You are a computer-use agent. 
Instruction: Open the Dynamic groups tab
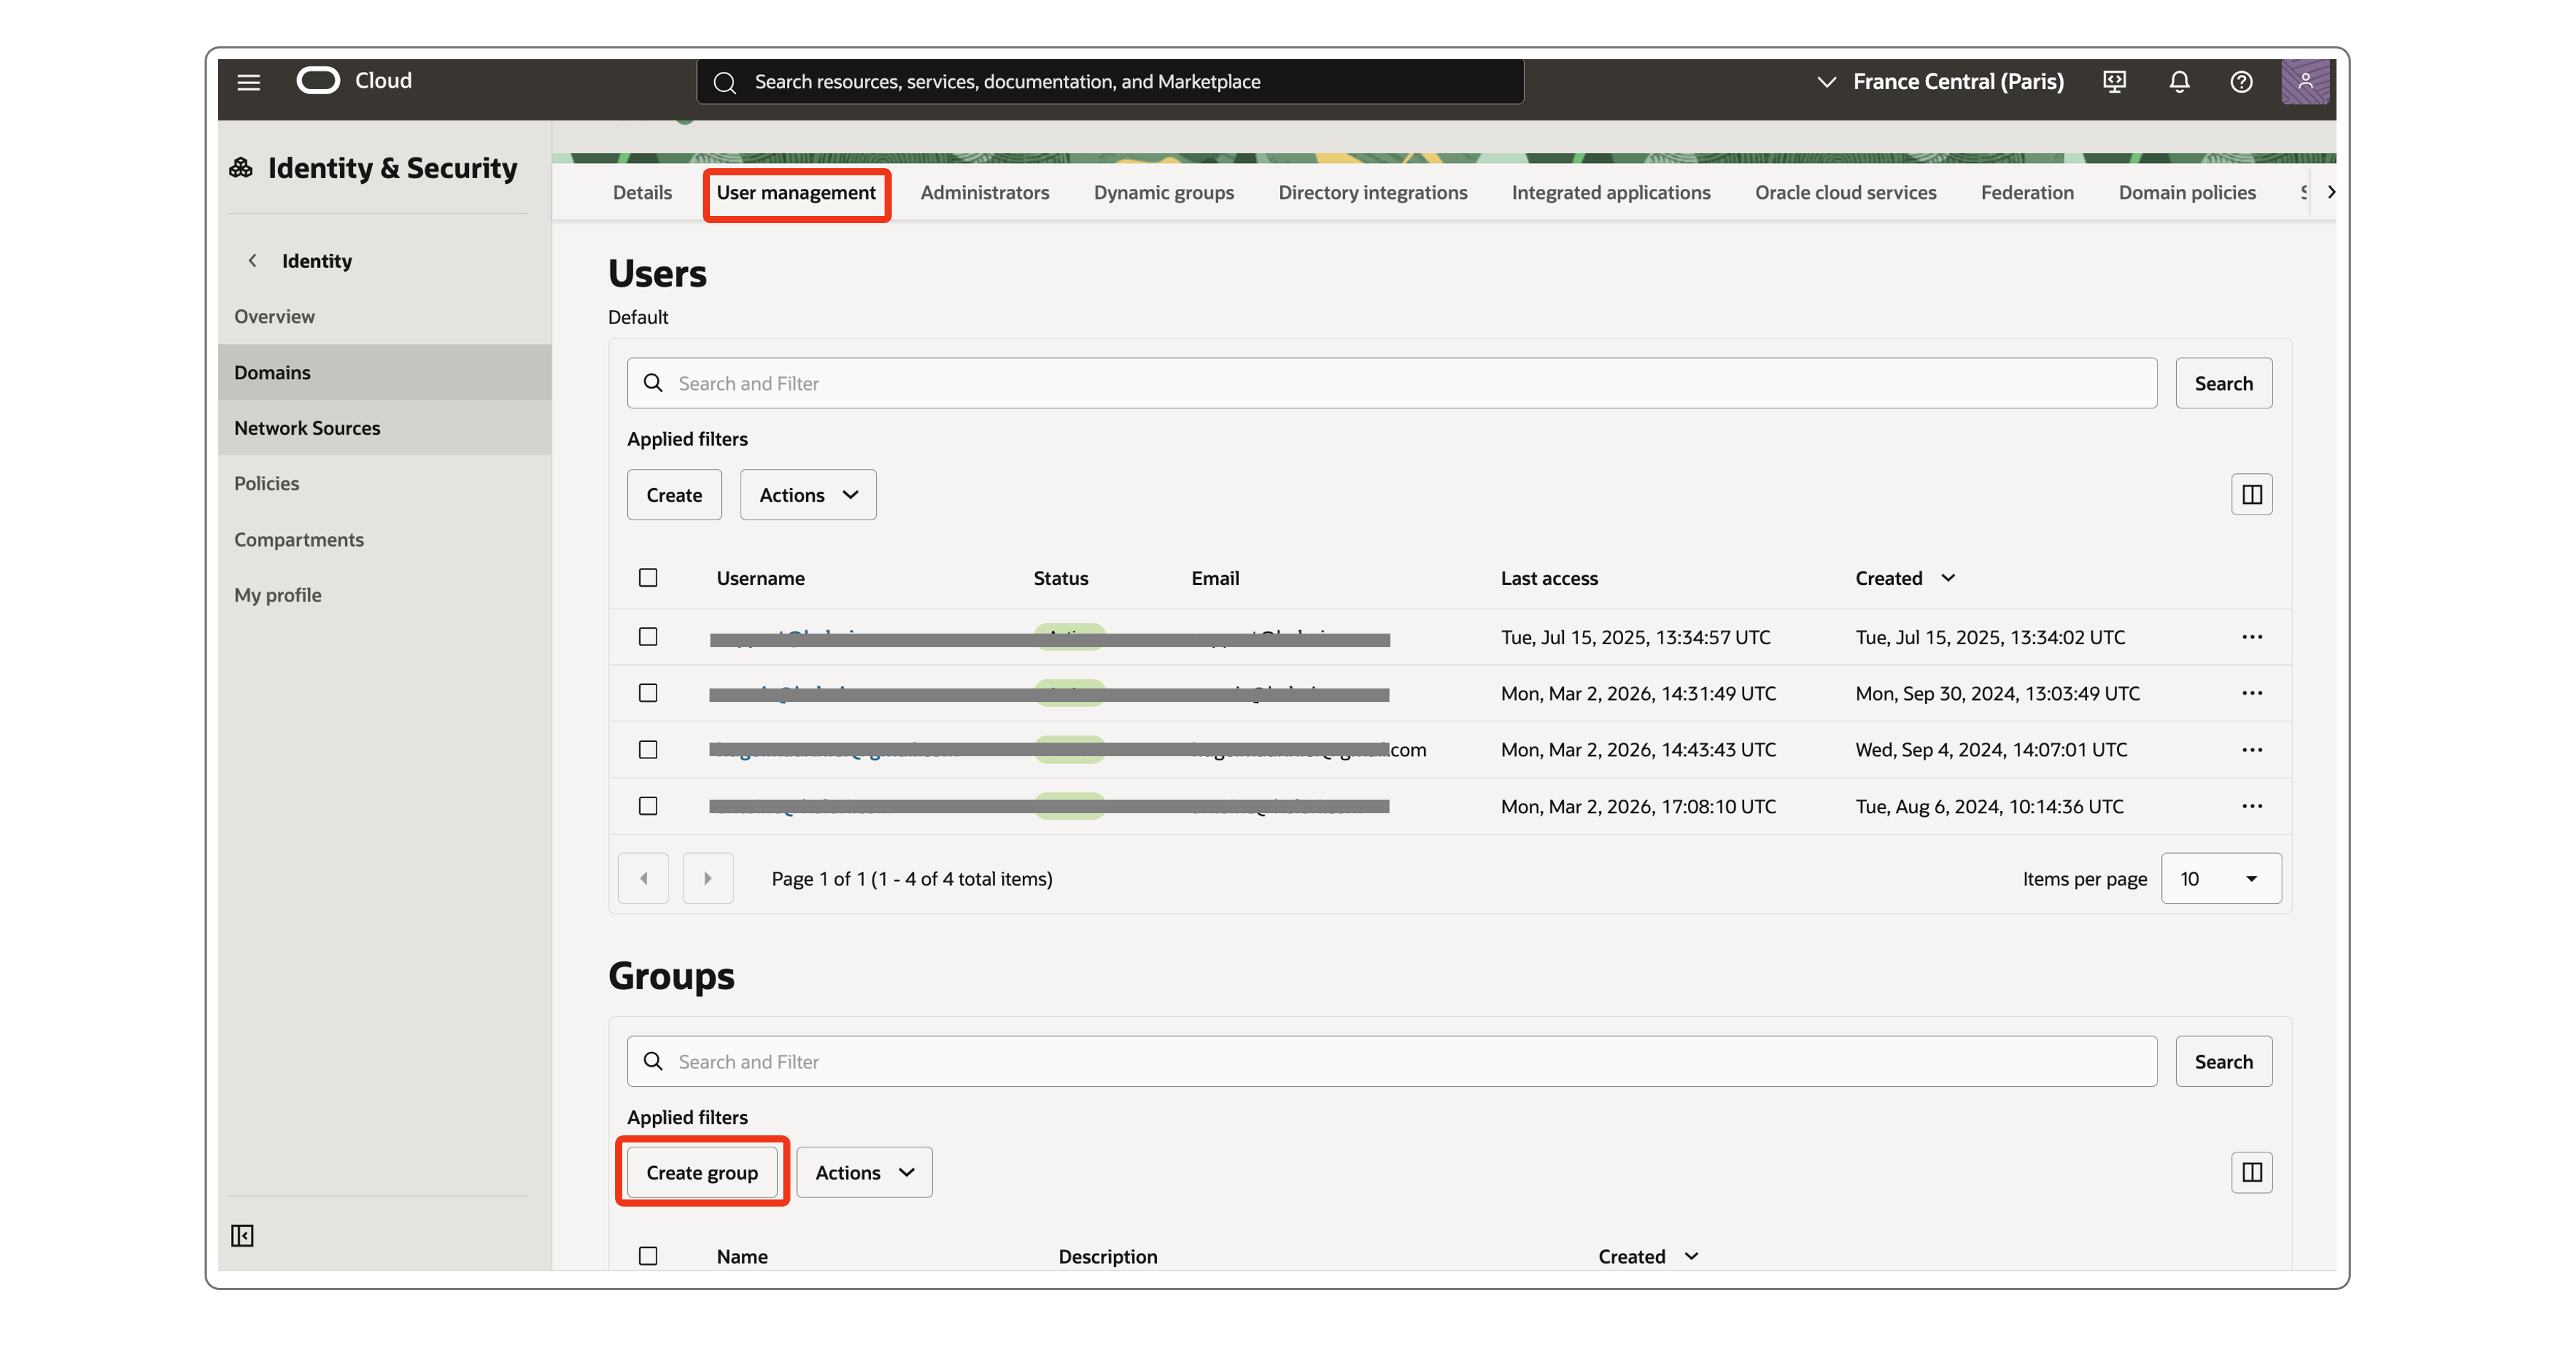(1163, 192)
